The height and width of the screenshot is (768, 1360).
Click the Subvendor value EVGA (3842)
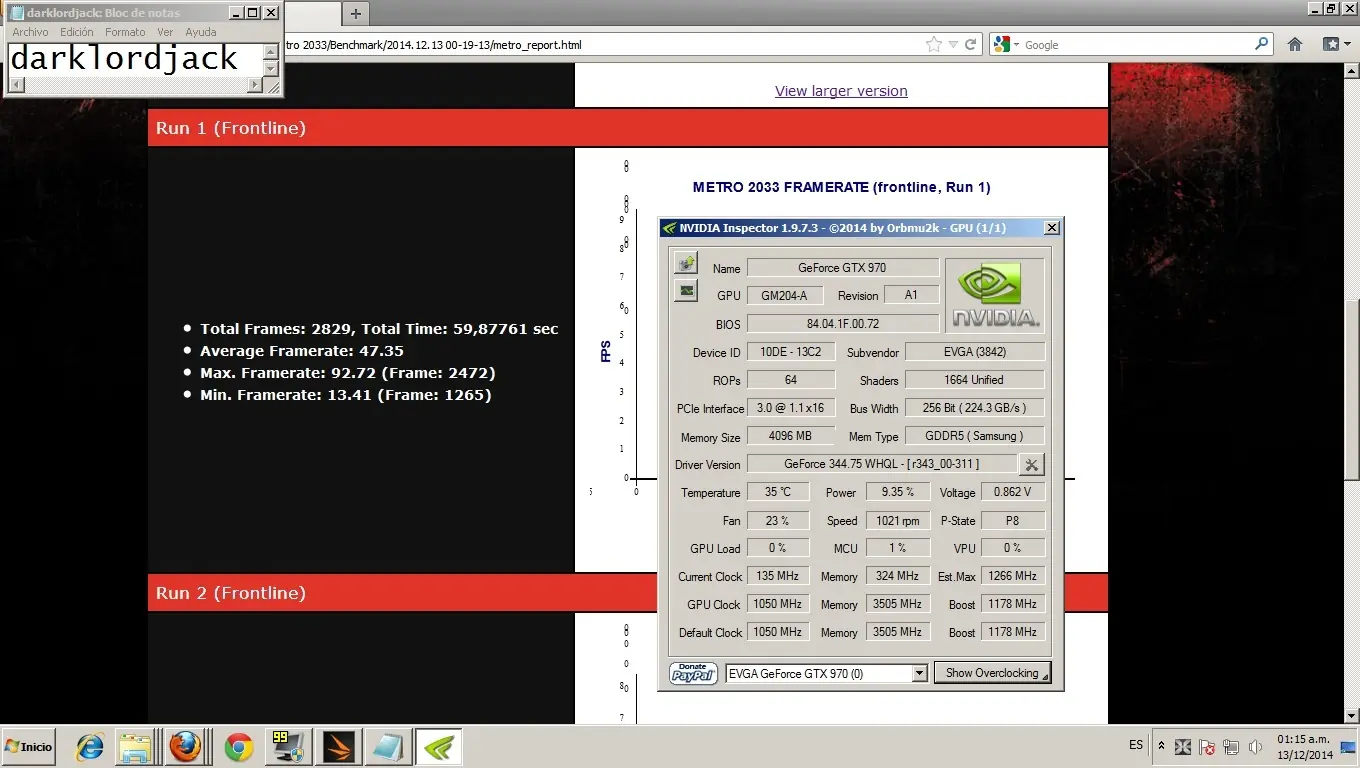click(975, 352)
